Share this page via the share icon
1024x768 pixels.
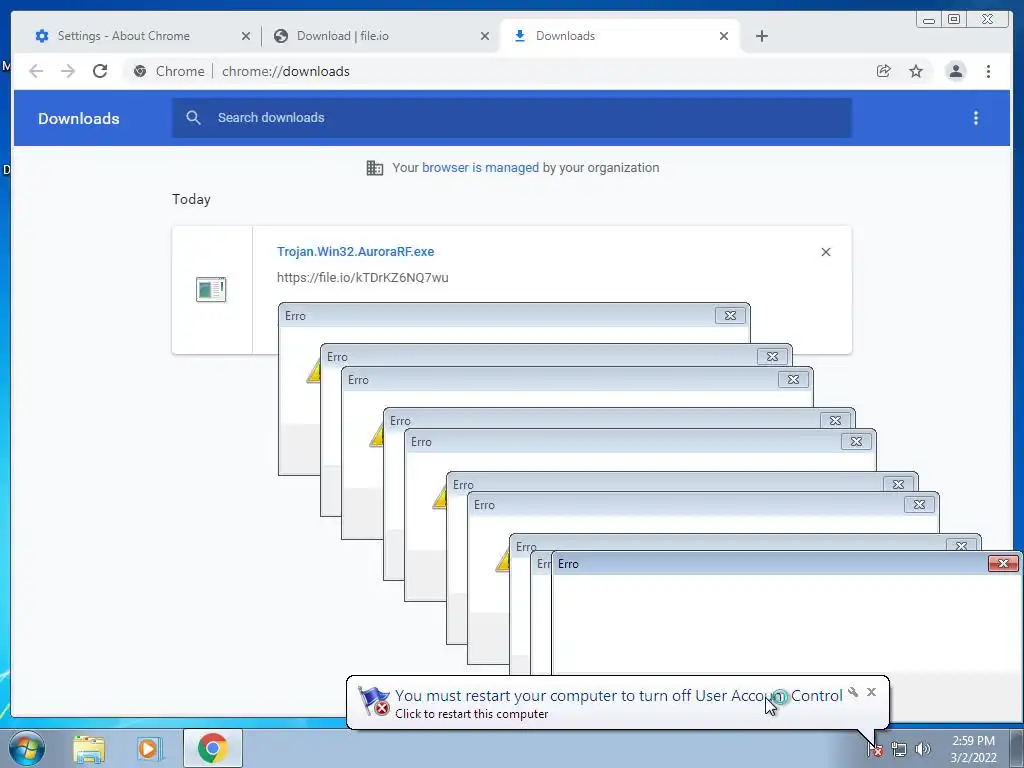(884, 71)
